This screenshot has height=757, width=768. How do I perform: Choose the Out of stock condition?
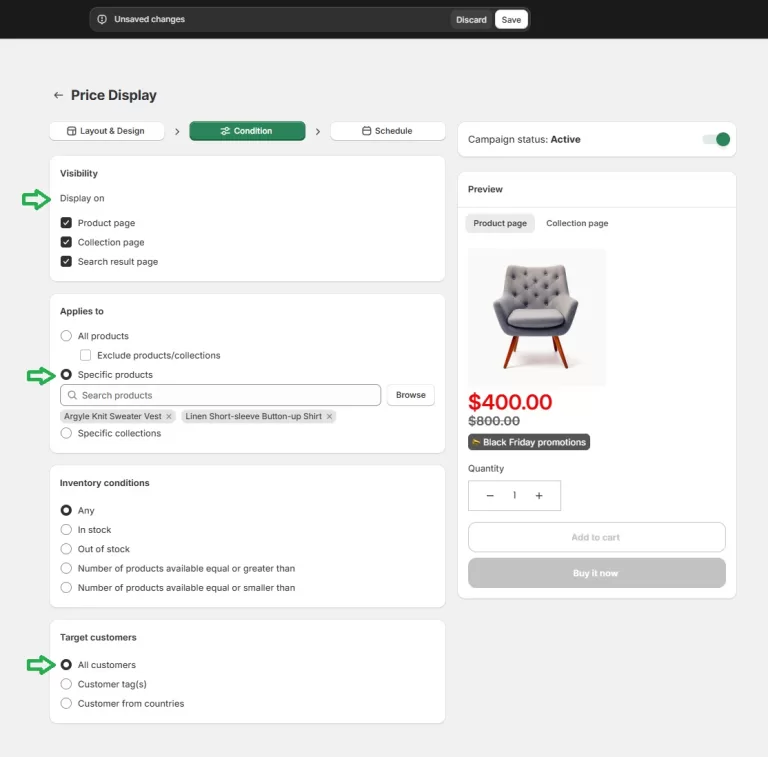pos(66,549)
